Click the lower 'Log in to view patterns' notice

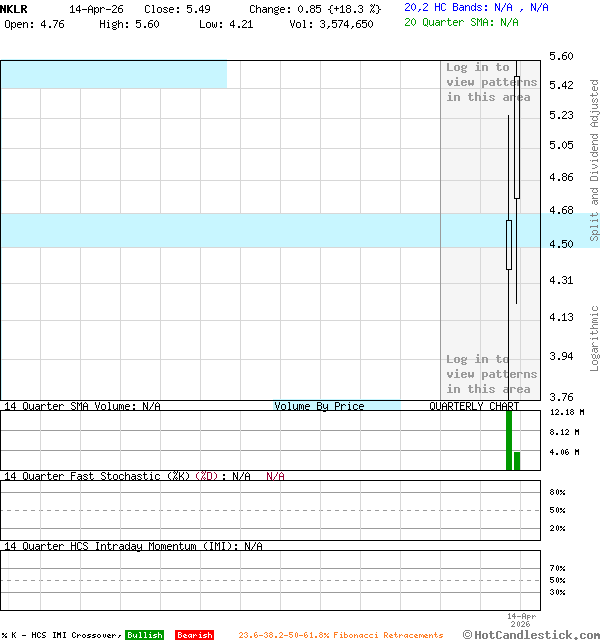coord(491,374)
